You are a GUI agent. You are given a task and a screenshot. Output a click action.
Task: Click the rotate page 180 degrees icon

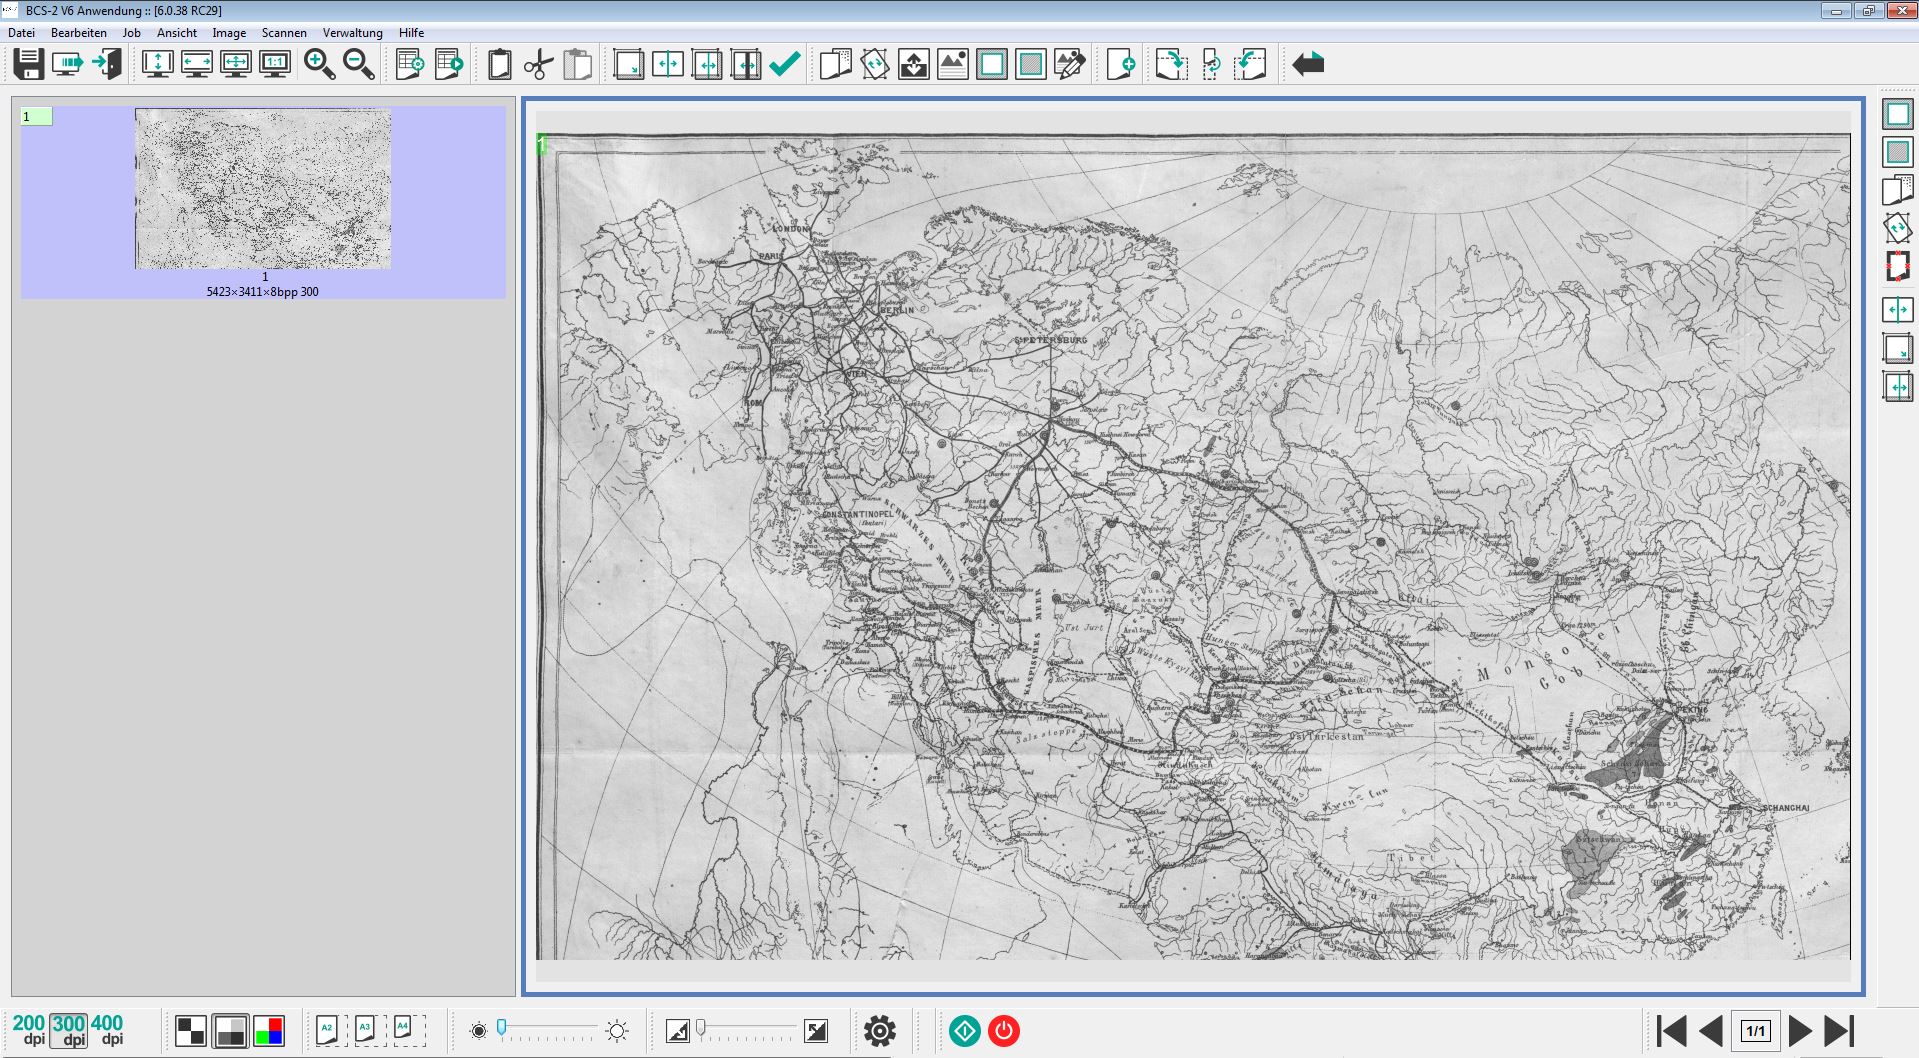1210,64
